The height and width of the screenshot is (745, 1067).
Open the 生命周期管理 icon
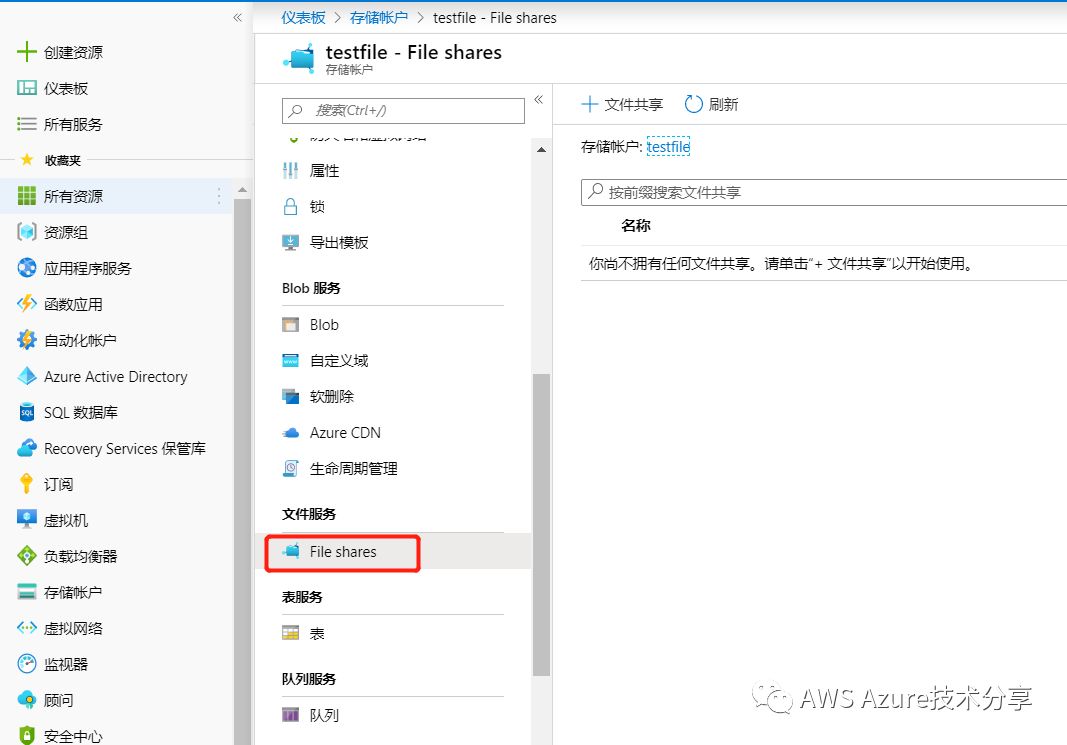pyautogui.click(x=291, y=468)
